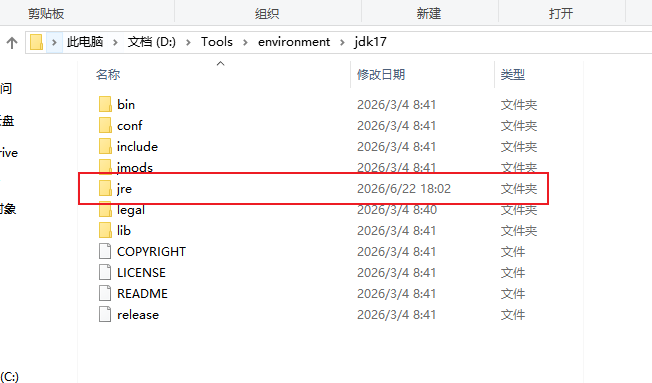
Task: Click the 文件夹 type cell for lib
Action: [519, 231]
